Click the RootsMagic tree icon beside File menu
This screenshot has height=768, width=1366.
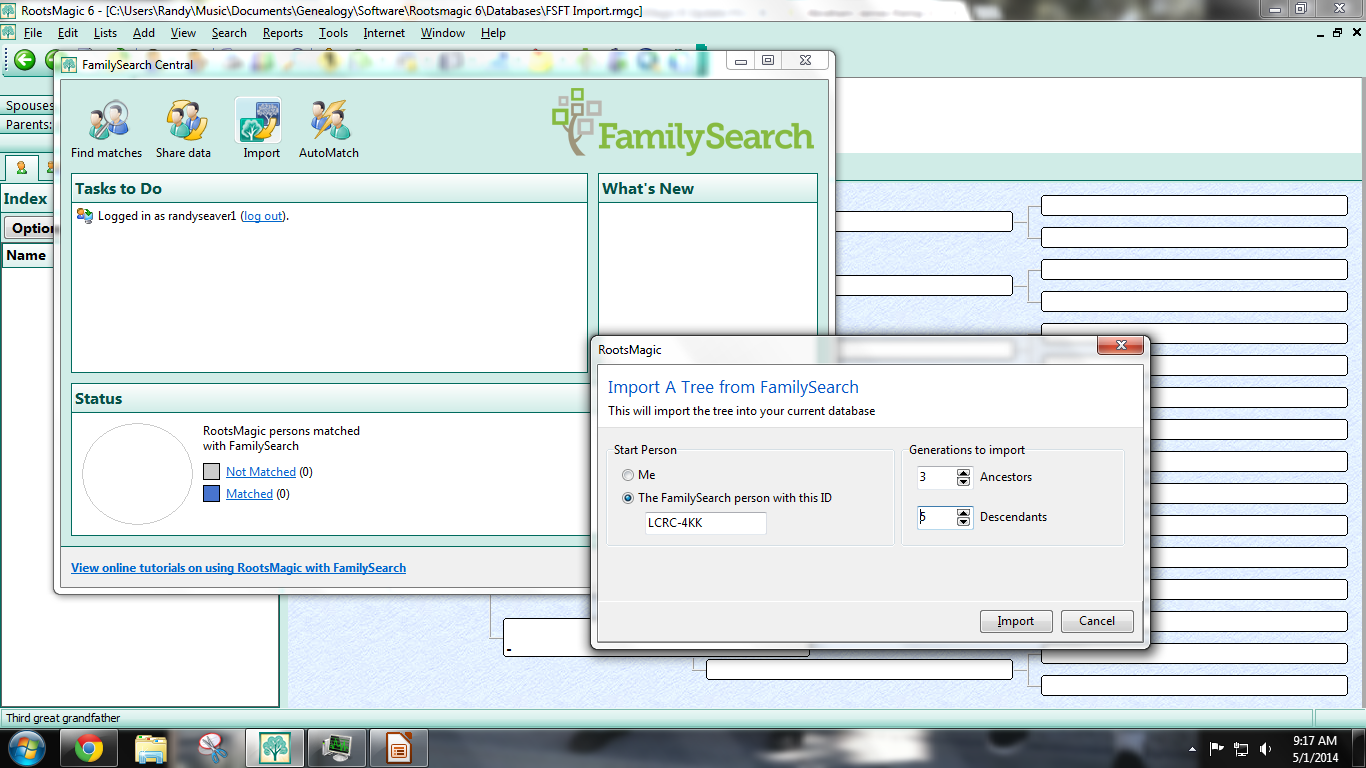[9, 33]
